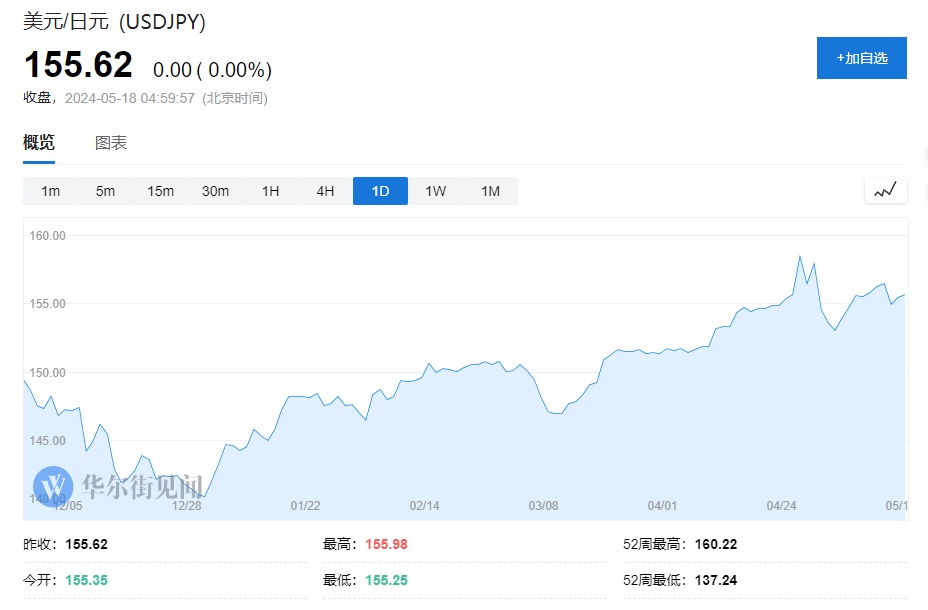Click the chart peak near 04/24
The height and width of the screenshot is (610, 928).
800,257
